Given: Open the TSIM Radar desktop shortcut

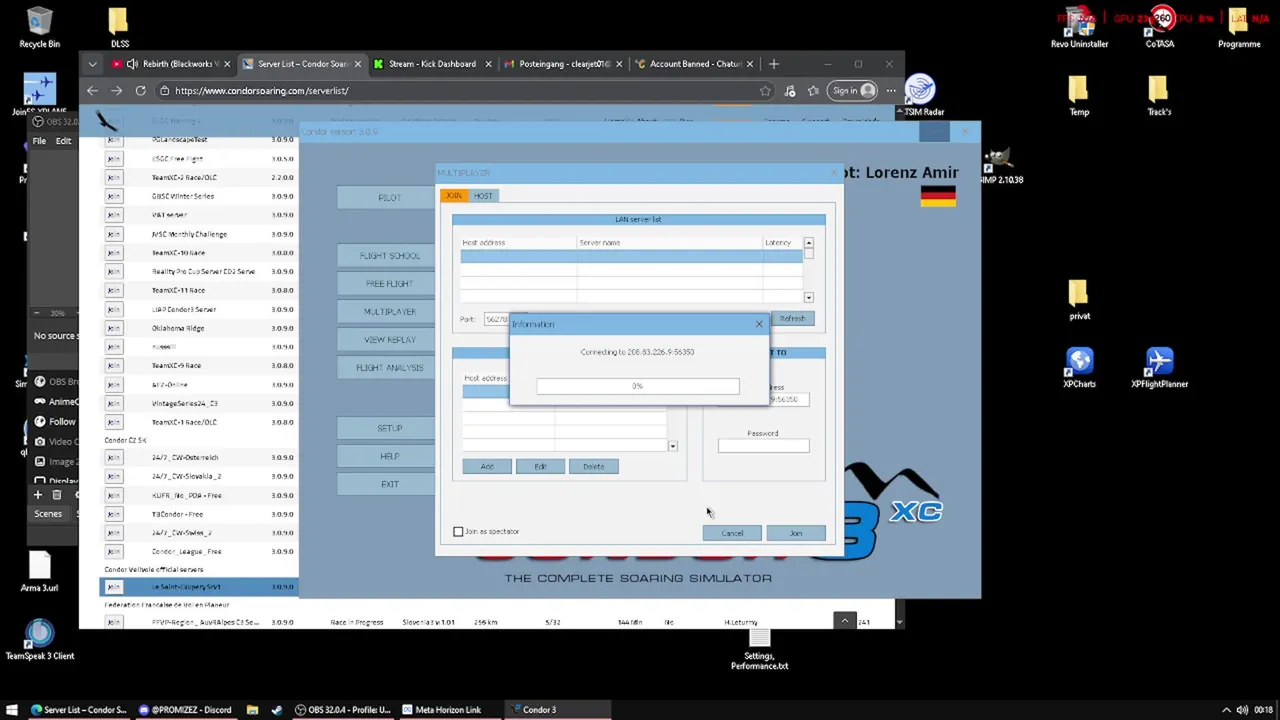Looking at the screenshot, I should (x=922, y=96).
